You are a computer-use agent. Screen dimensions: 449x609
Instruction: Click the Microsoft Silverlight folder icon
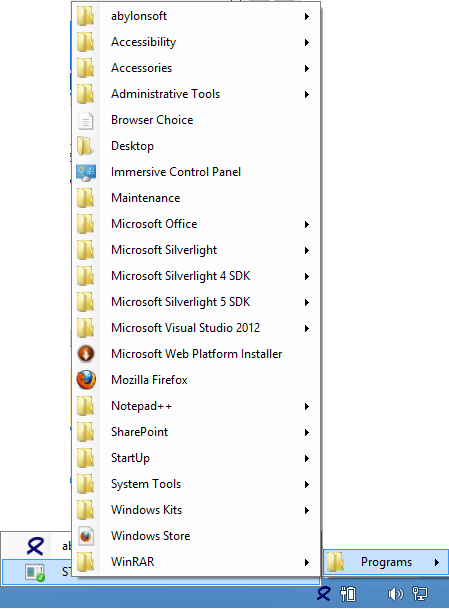click(85, 250)
